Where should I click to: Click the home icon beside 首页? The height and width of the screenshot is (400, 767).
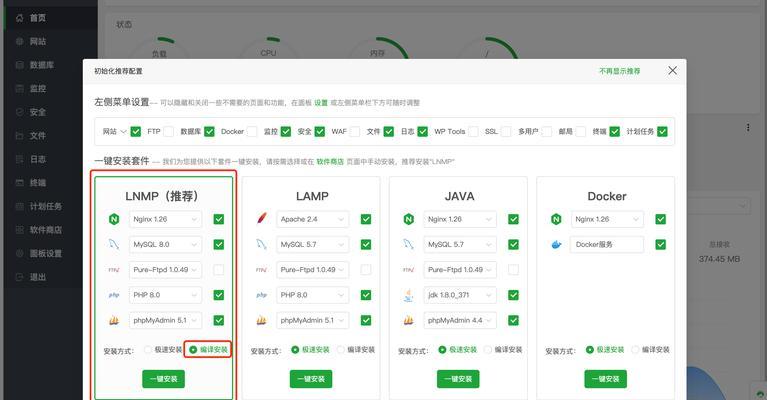point(20,18)
